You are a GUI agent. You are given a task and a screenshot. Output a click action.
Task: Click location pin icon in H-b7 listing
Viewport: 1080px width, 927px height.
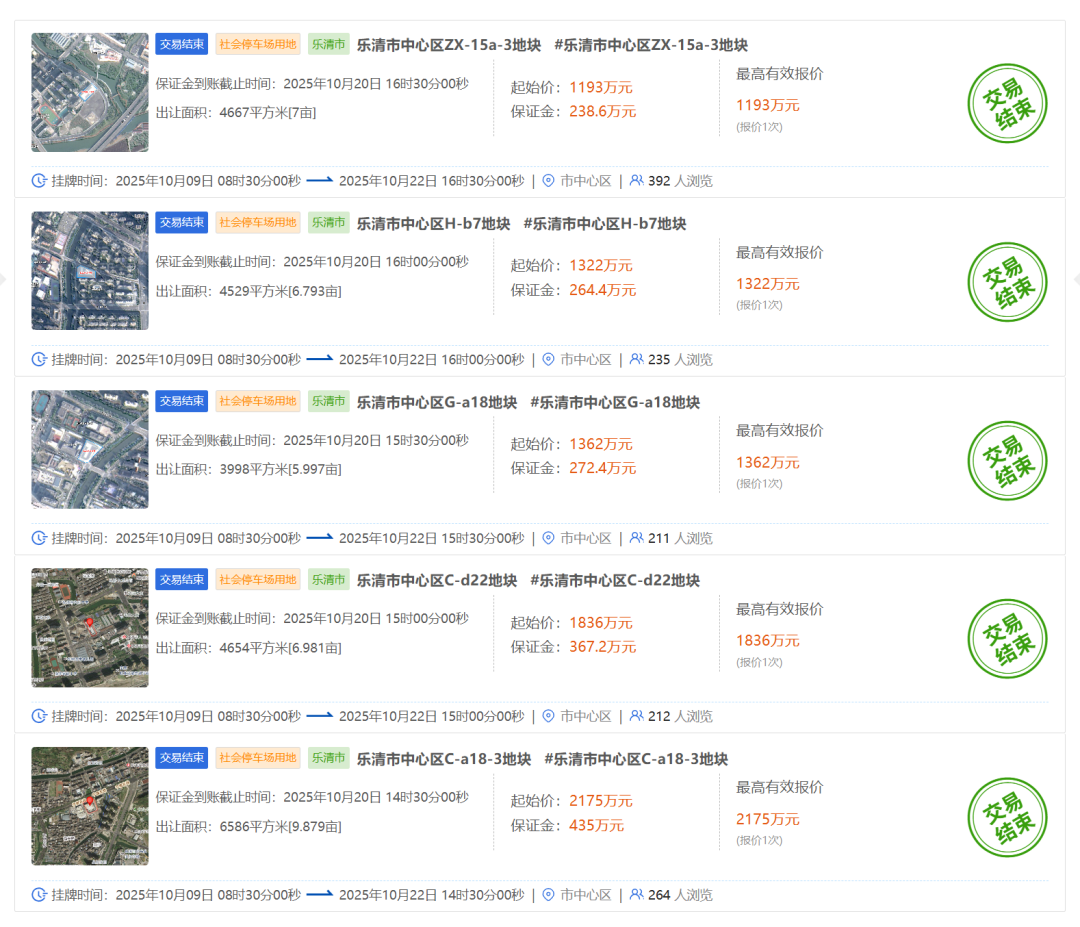pos(548,359)
